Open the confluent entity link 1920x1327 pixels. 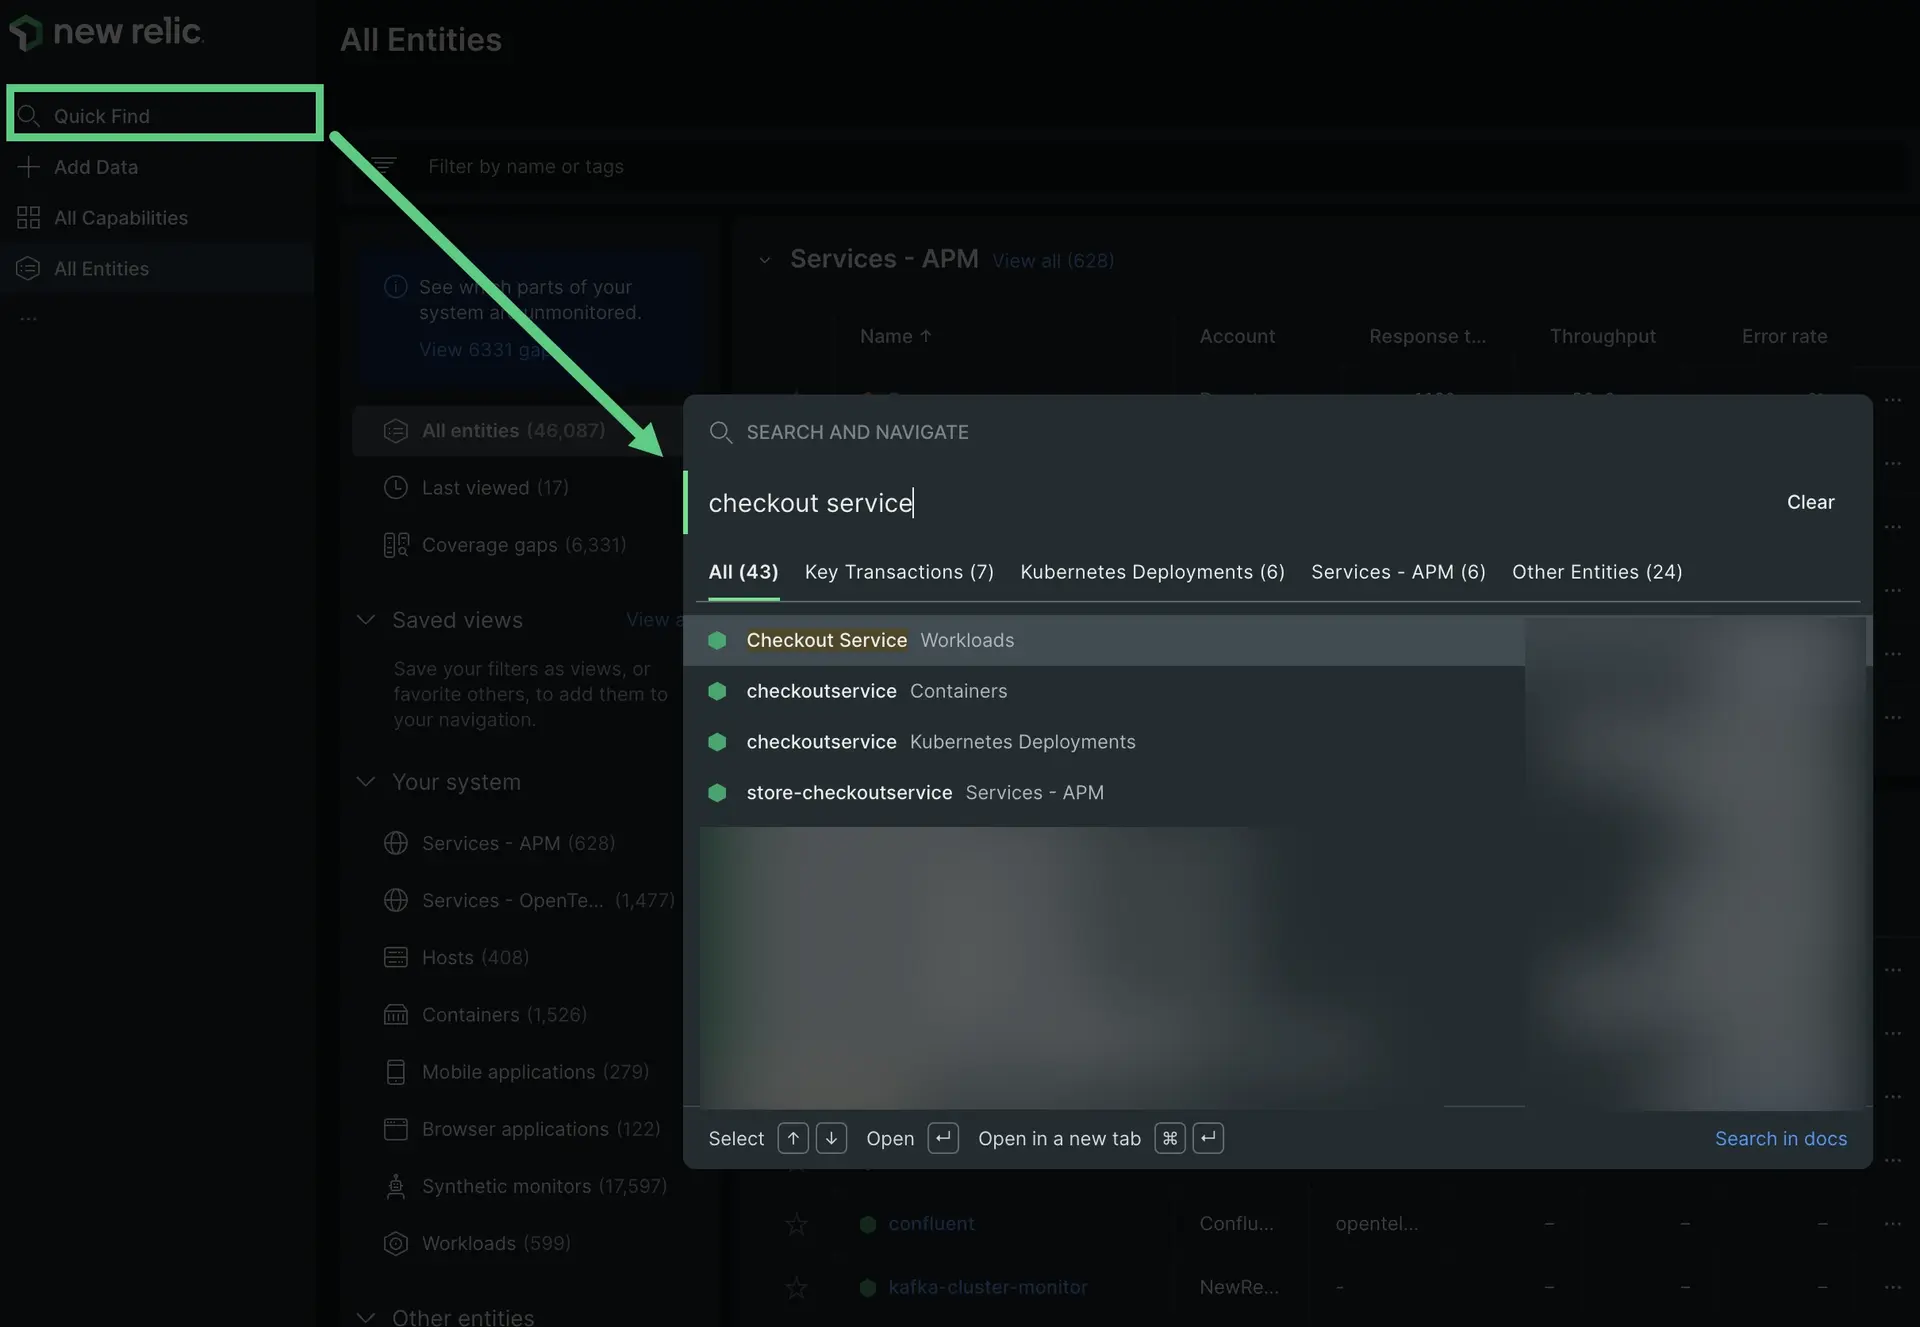(x=931, y=1224)
